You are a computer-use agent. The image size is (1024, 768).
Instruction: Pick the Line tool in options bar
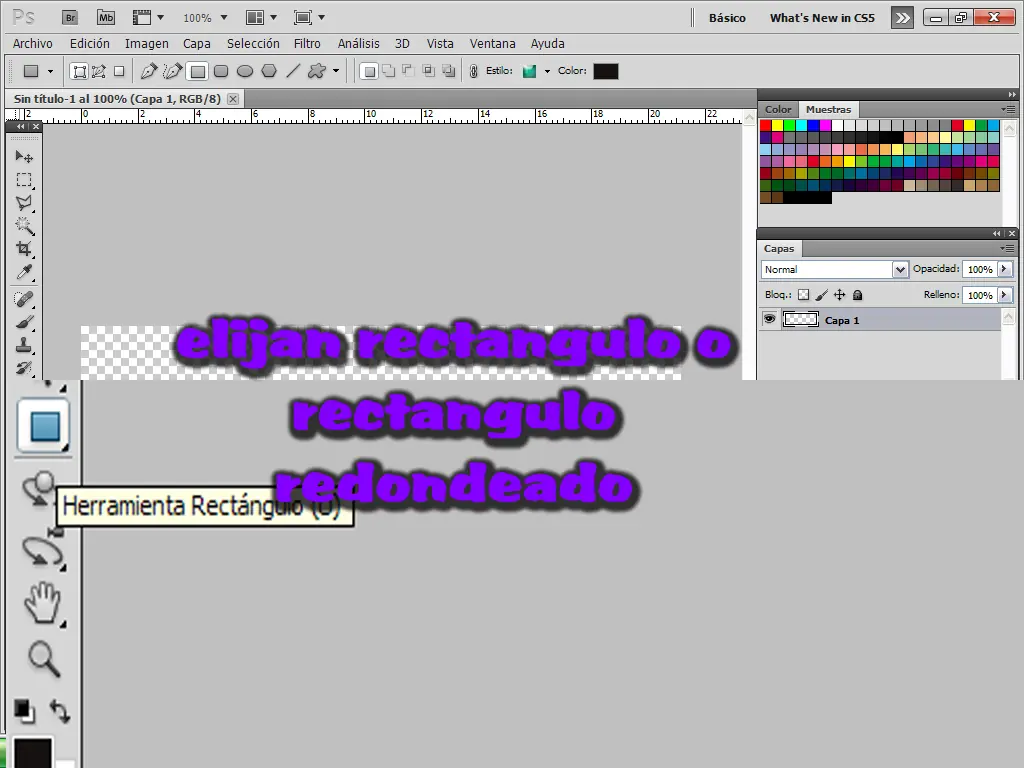pos(293,71)
